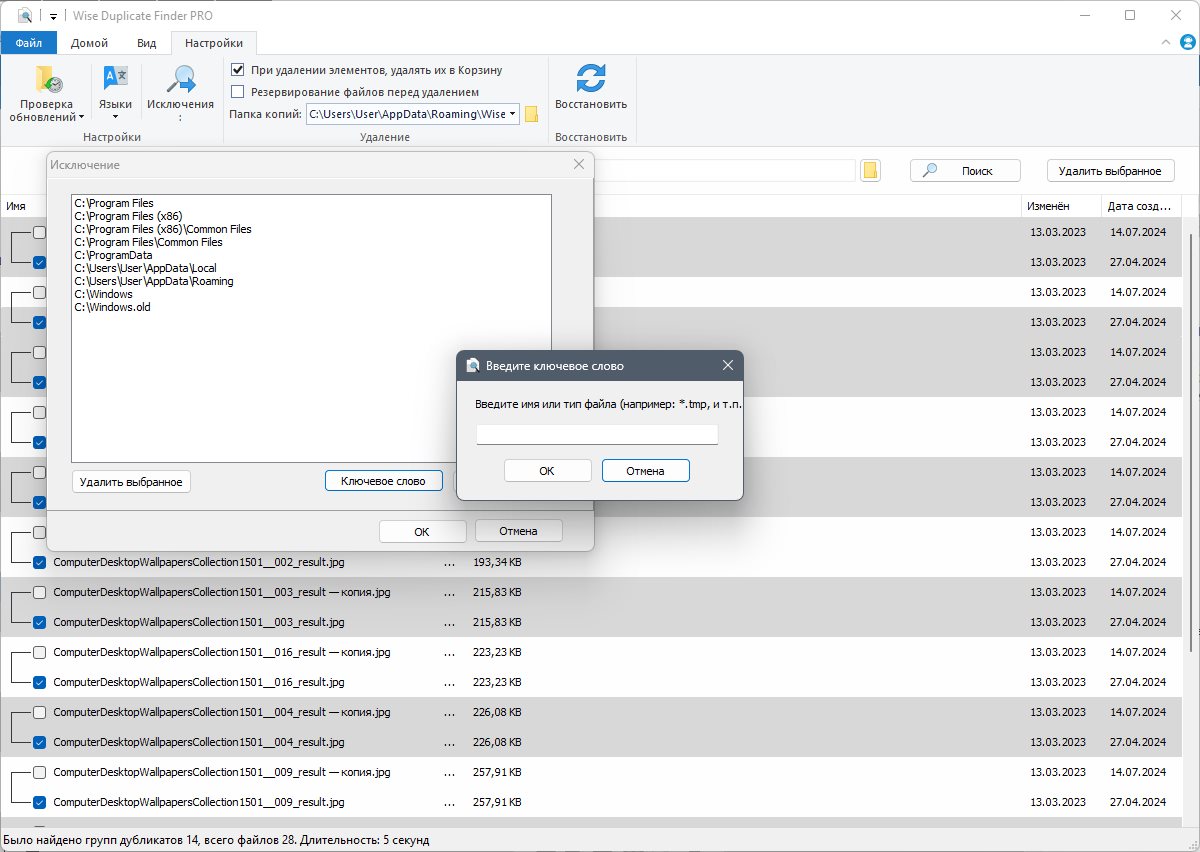This screenshot has width=1200, height=852.
Task: Open the Папка копий path combo box
Action: click(413, 114)
